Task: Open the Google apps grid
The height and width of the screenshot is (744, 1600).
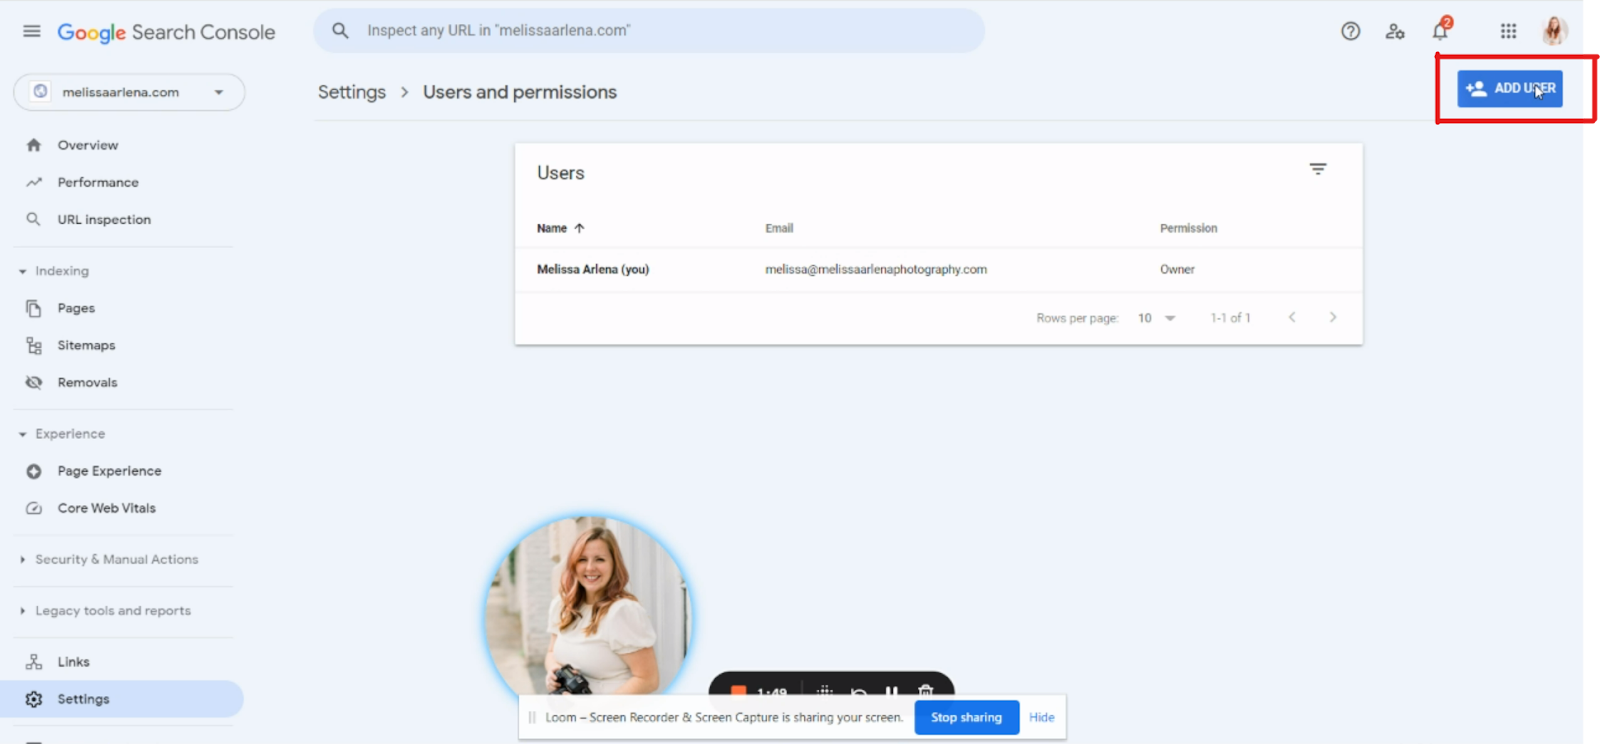Action: coord(1508,31)
